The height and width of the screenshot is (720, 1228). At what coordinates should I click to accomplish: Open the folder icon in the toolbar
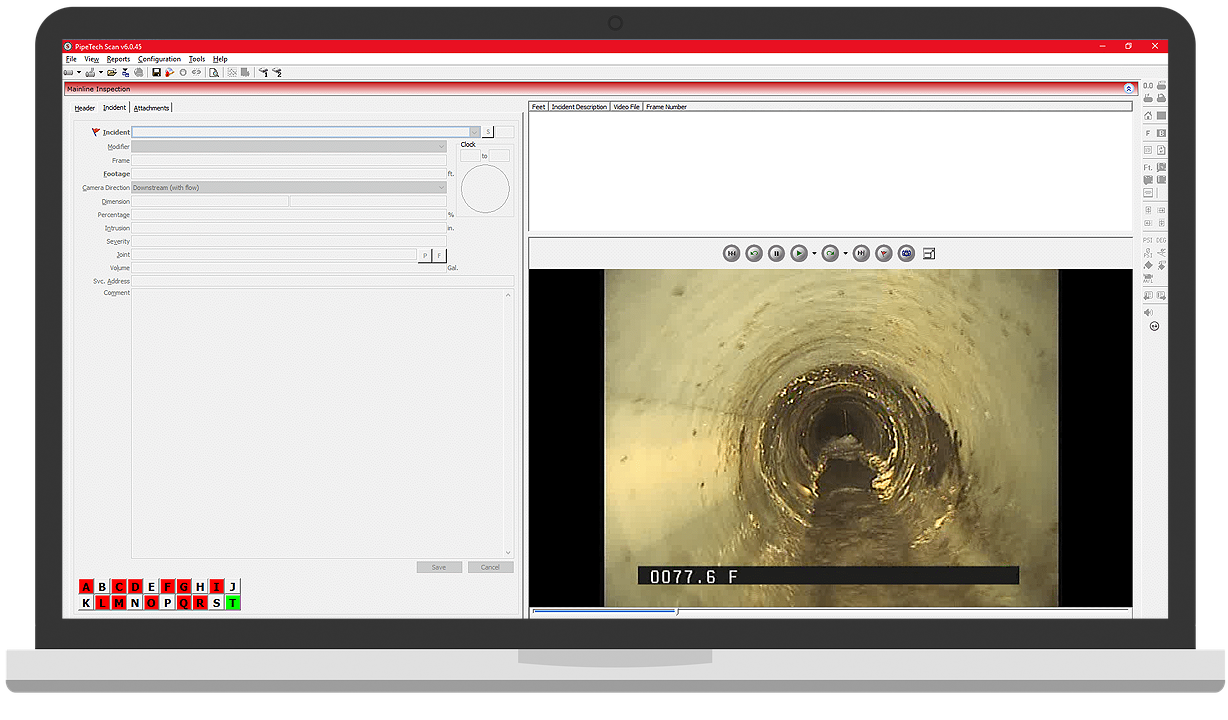pyautogui.click(x=112, y=72)
